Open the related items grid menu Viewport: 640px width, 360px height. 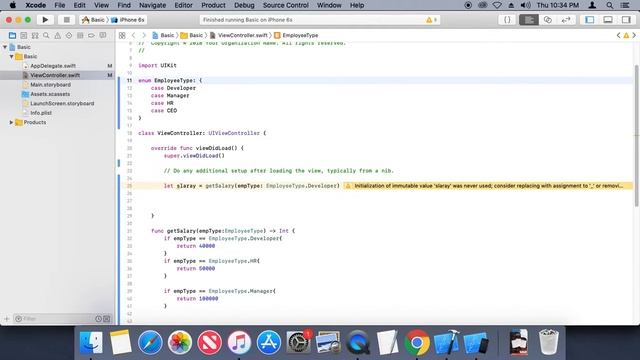(122, 36)
